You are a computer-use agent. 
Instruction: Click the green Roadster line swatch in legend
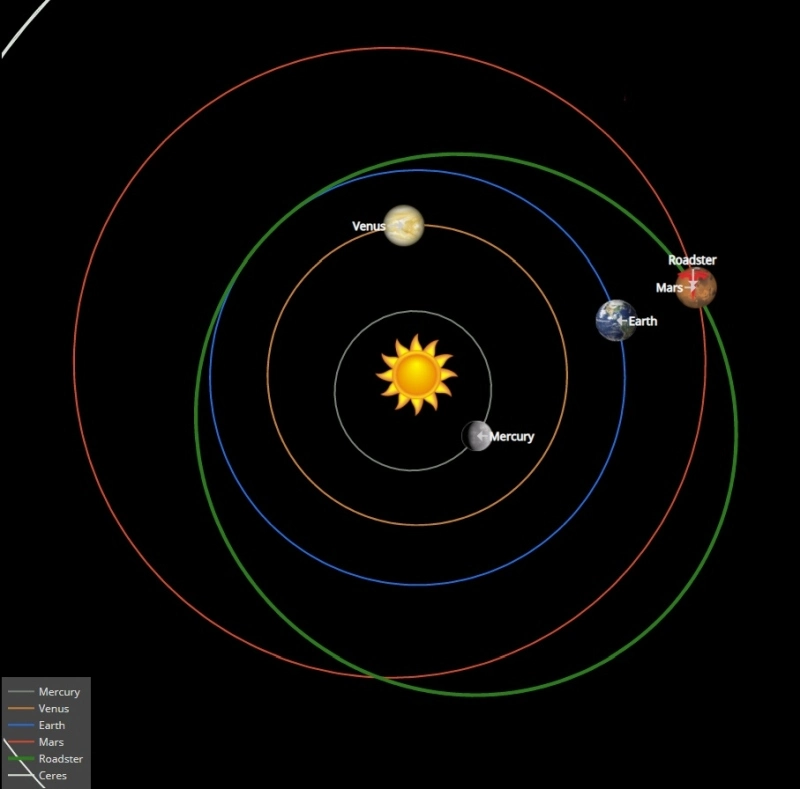21,759
